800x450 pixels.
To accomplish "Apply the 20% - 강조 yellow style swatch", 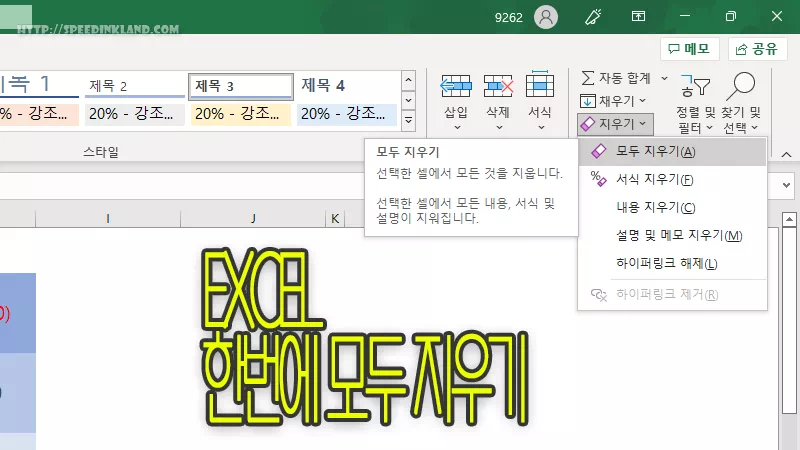I will pyautogui.click(x=240, y=115).
